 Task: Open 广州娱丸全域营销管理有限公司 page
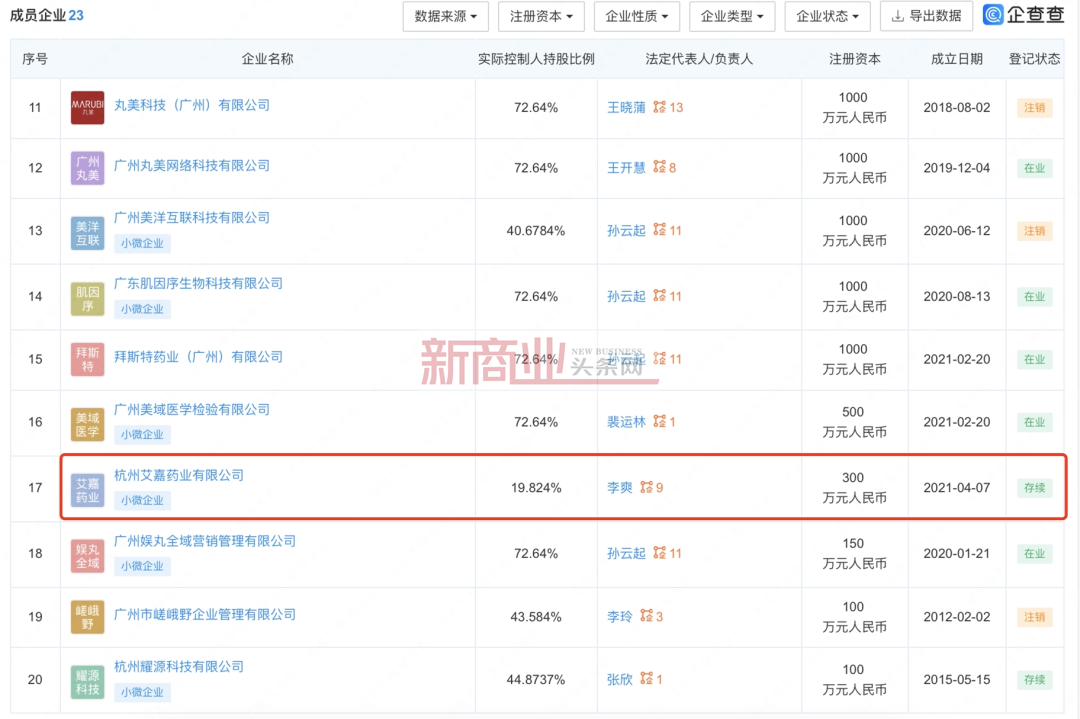pos(205,541)
